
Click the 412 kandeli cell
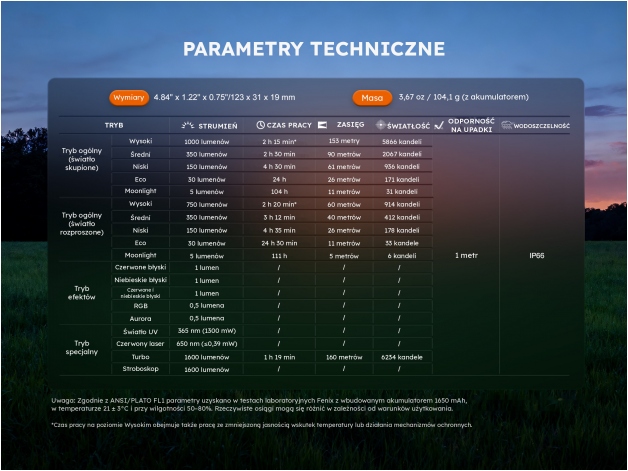click(x=402, y=217)
